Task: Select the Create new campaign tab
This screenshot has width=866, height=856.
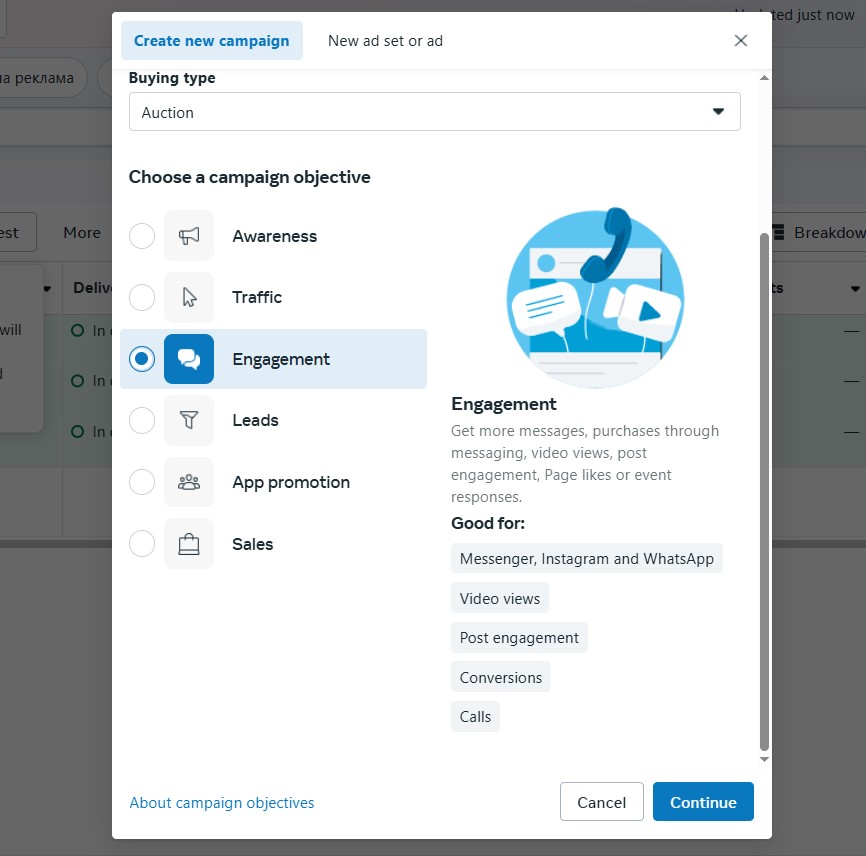Action: [212, 41]
